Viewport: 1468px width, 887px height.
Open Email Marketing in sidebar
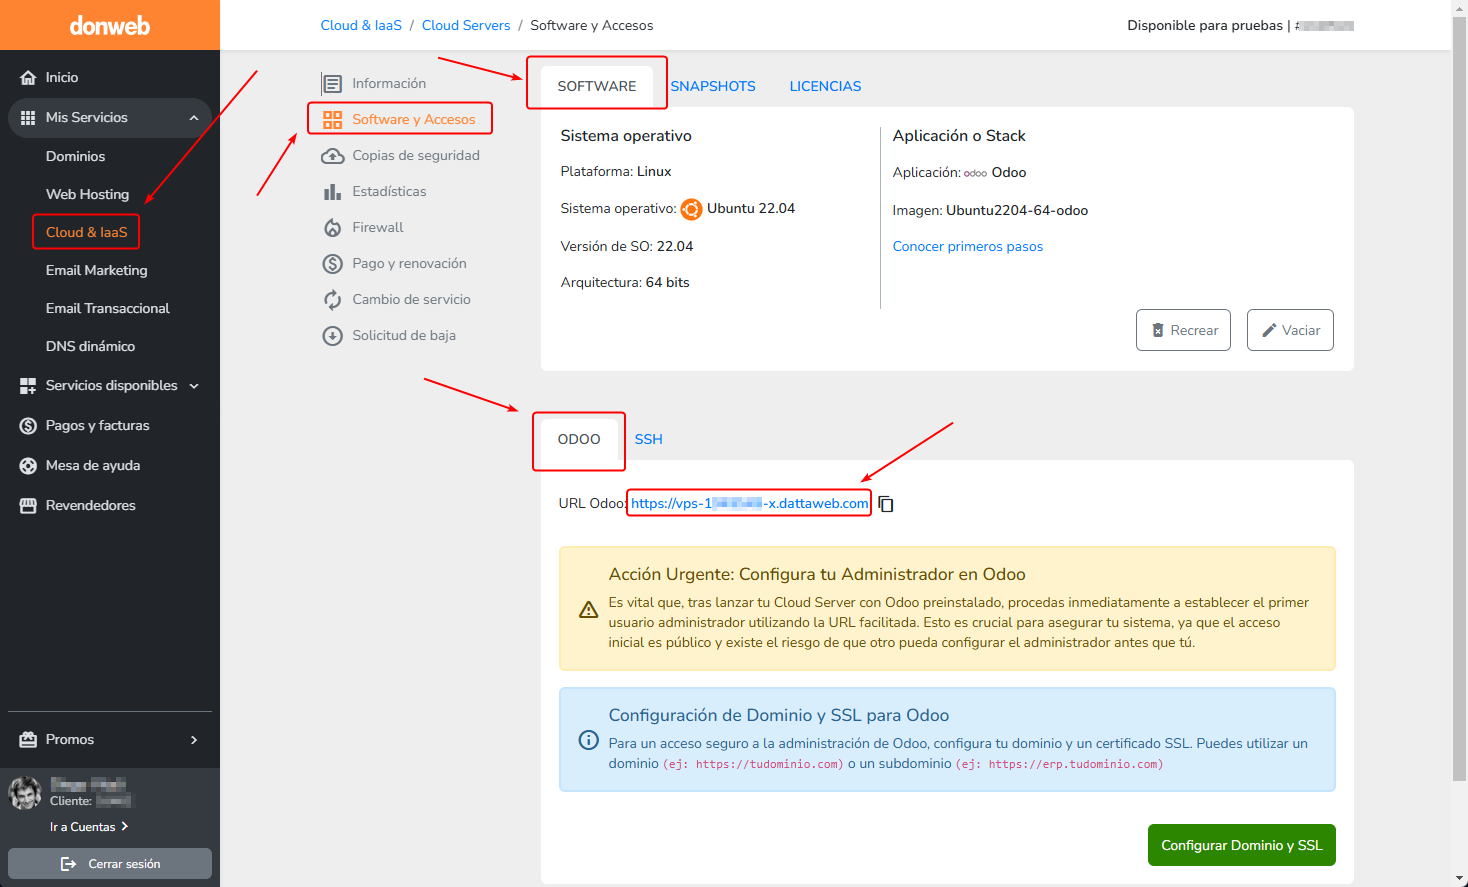(x=96, y=270)
